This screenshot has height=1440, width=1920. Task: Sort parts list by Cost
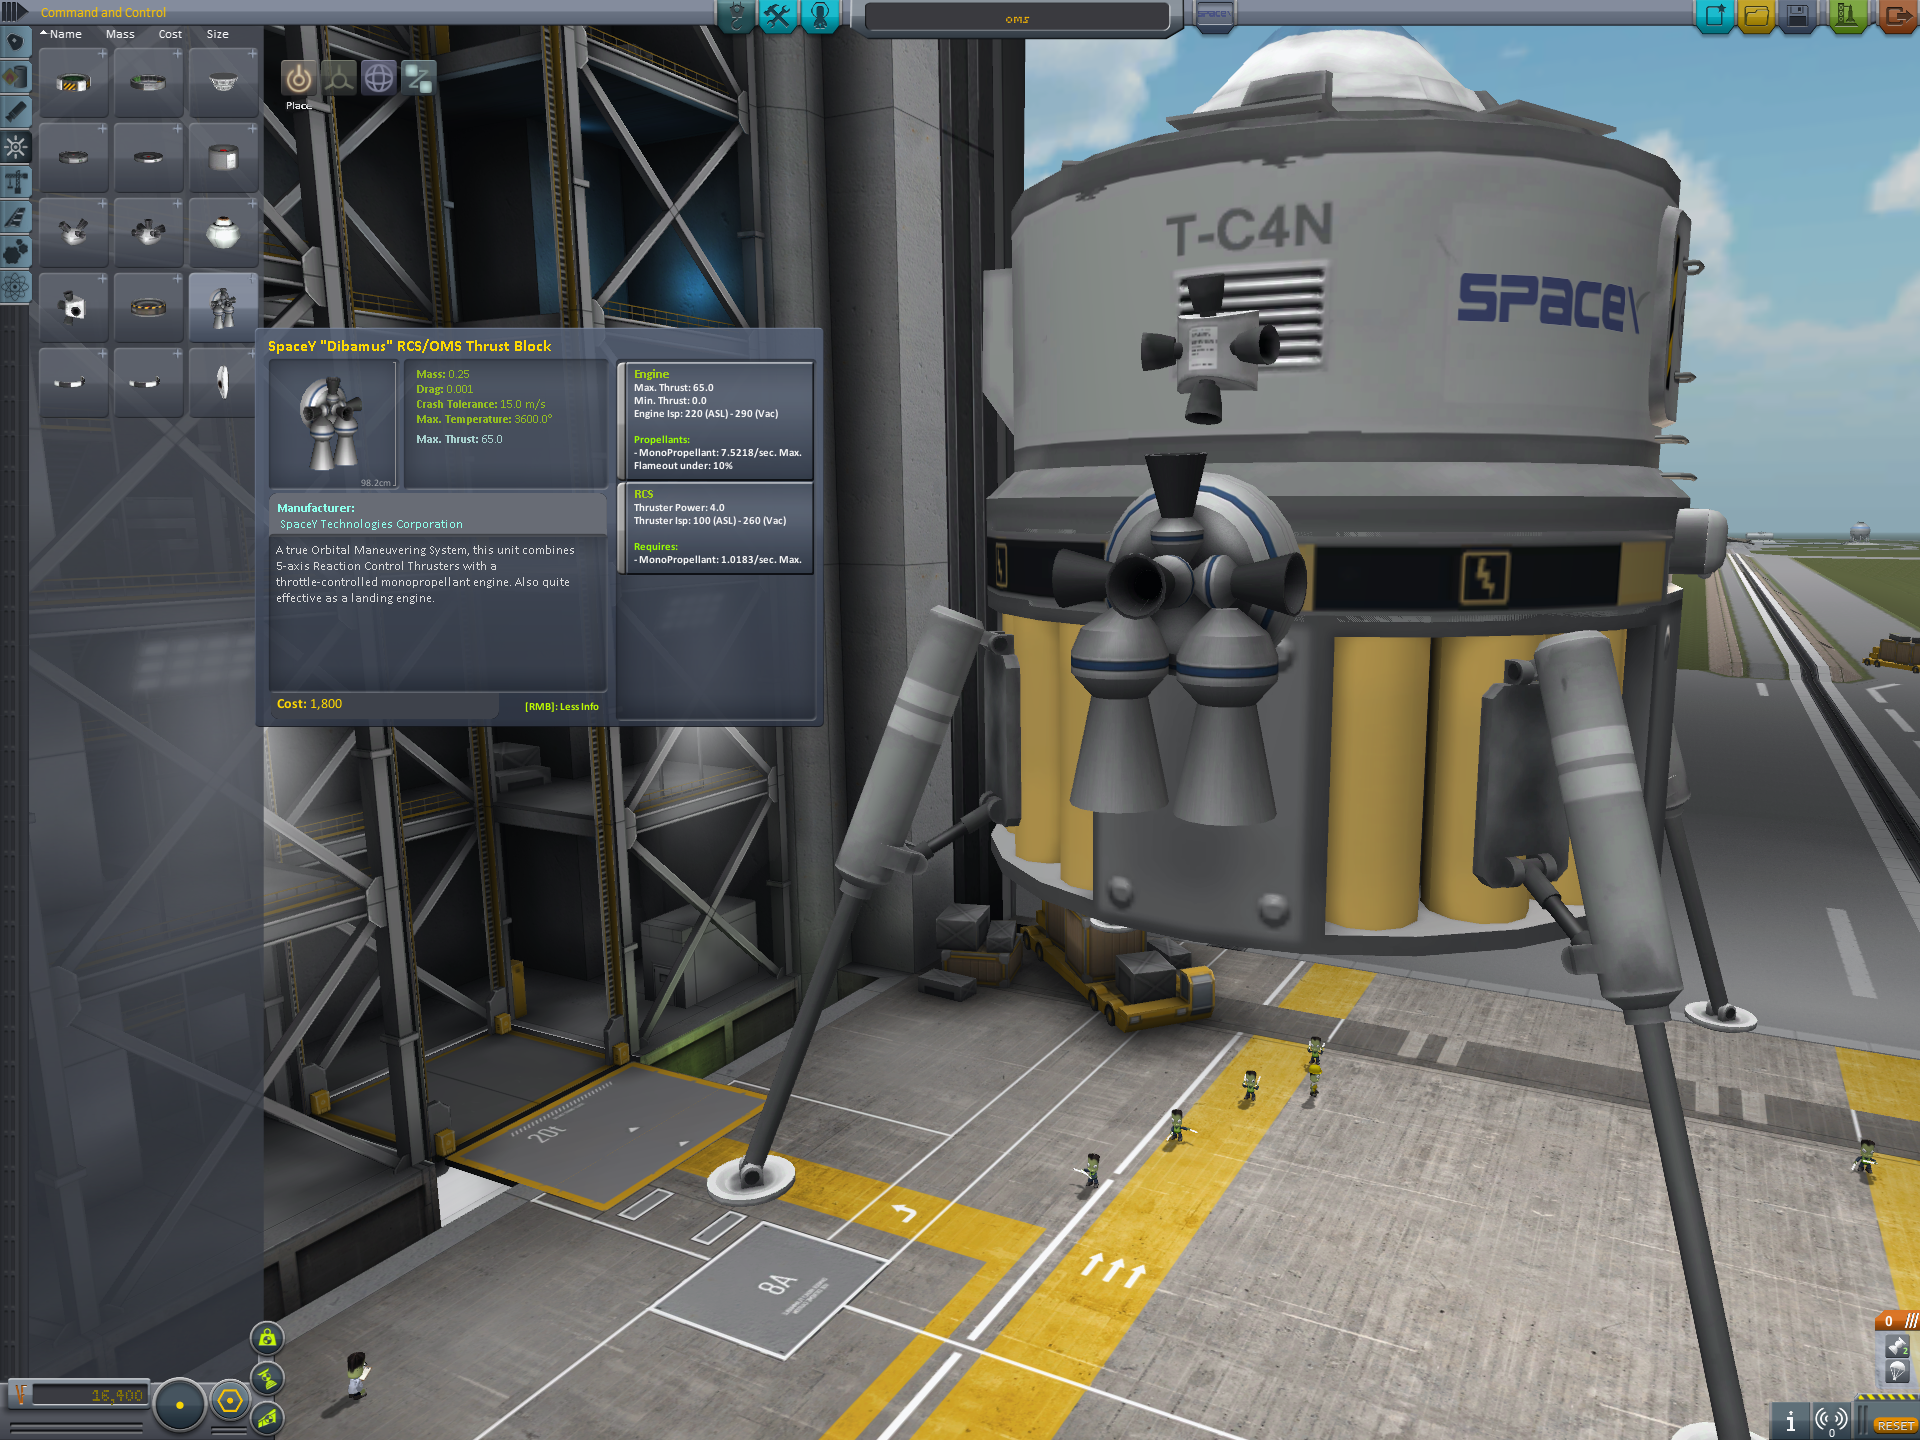pos(170,34)
